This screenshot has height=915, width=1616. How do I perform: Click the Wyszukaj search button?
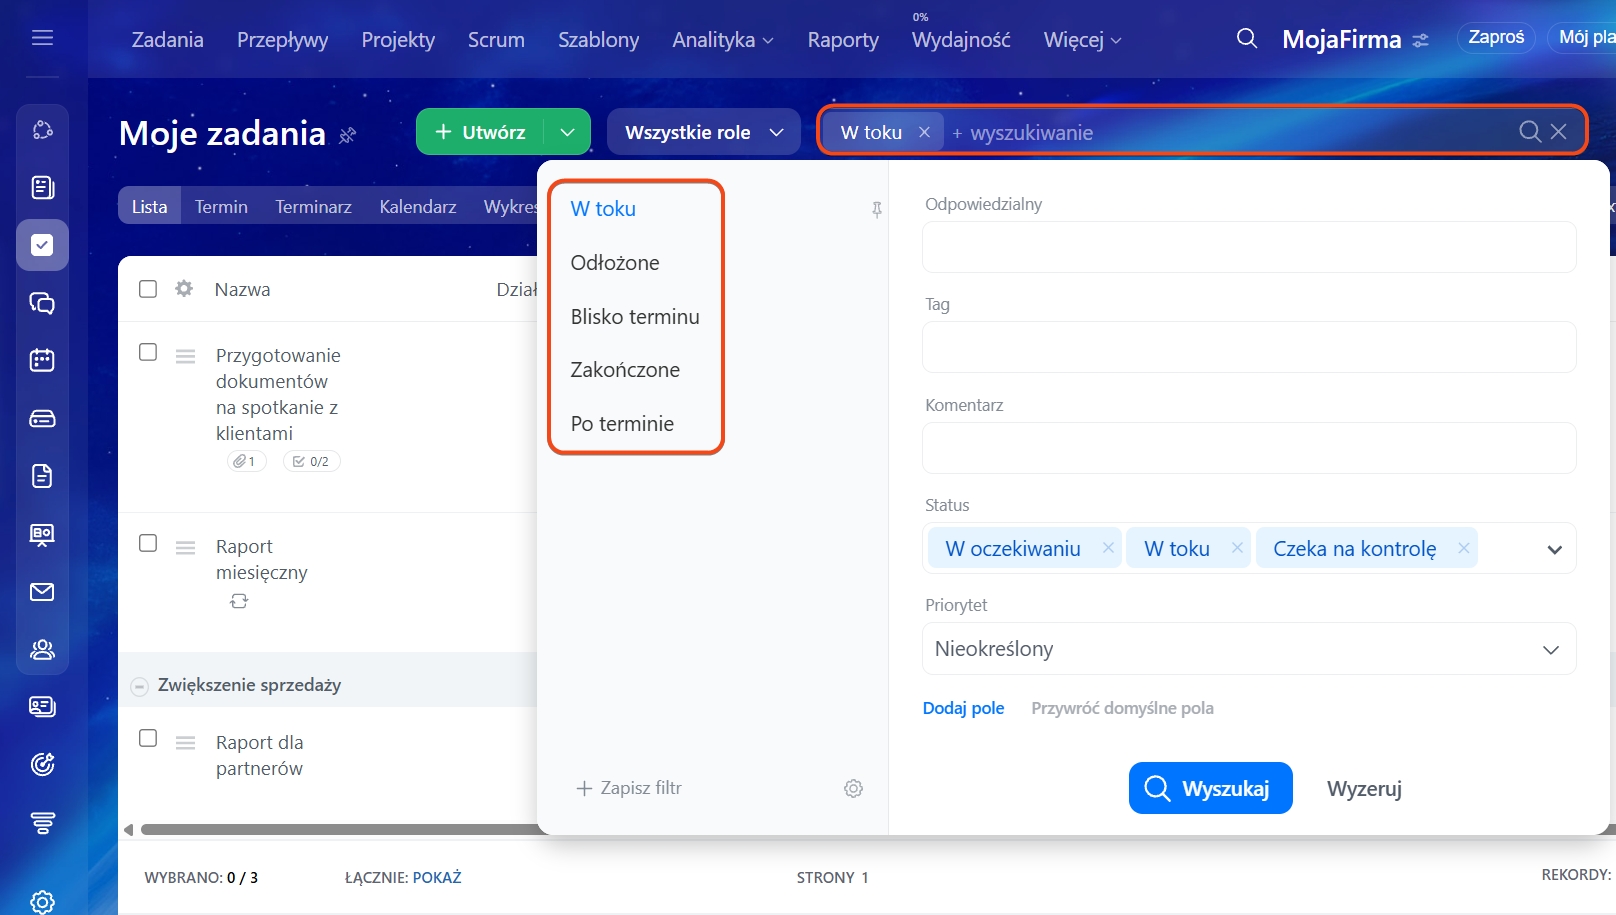[1210, 788]
